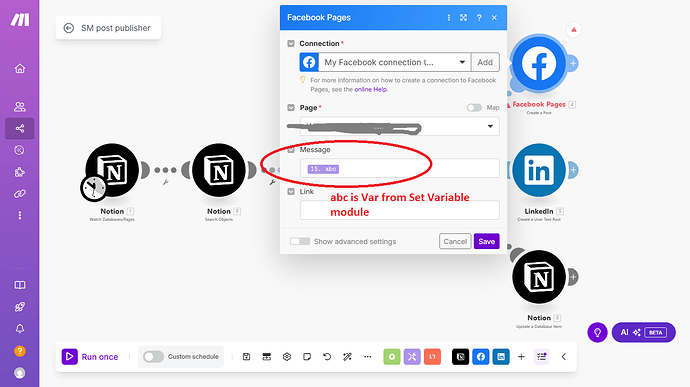Viewport: 690px width, 387px height.
Task: Click the Run once button
Action: (x=90, y=357)
